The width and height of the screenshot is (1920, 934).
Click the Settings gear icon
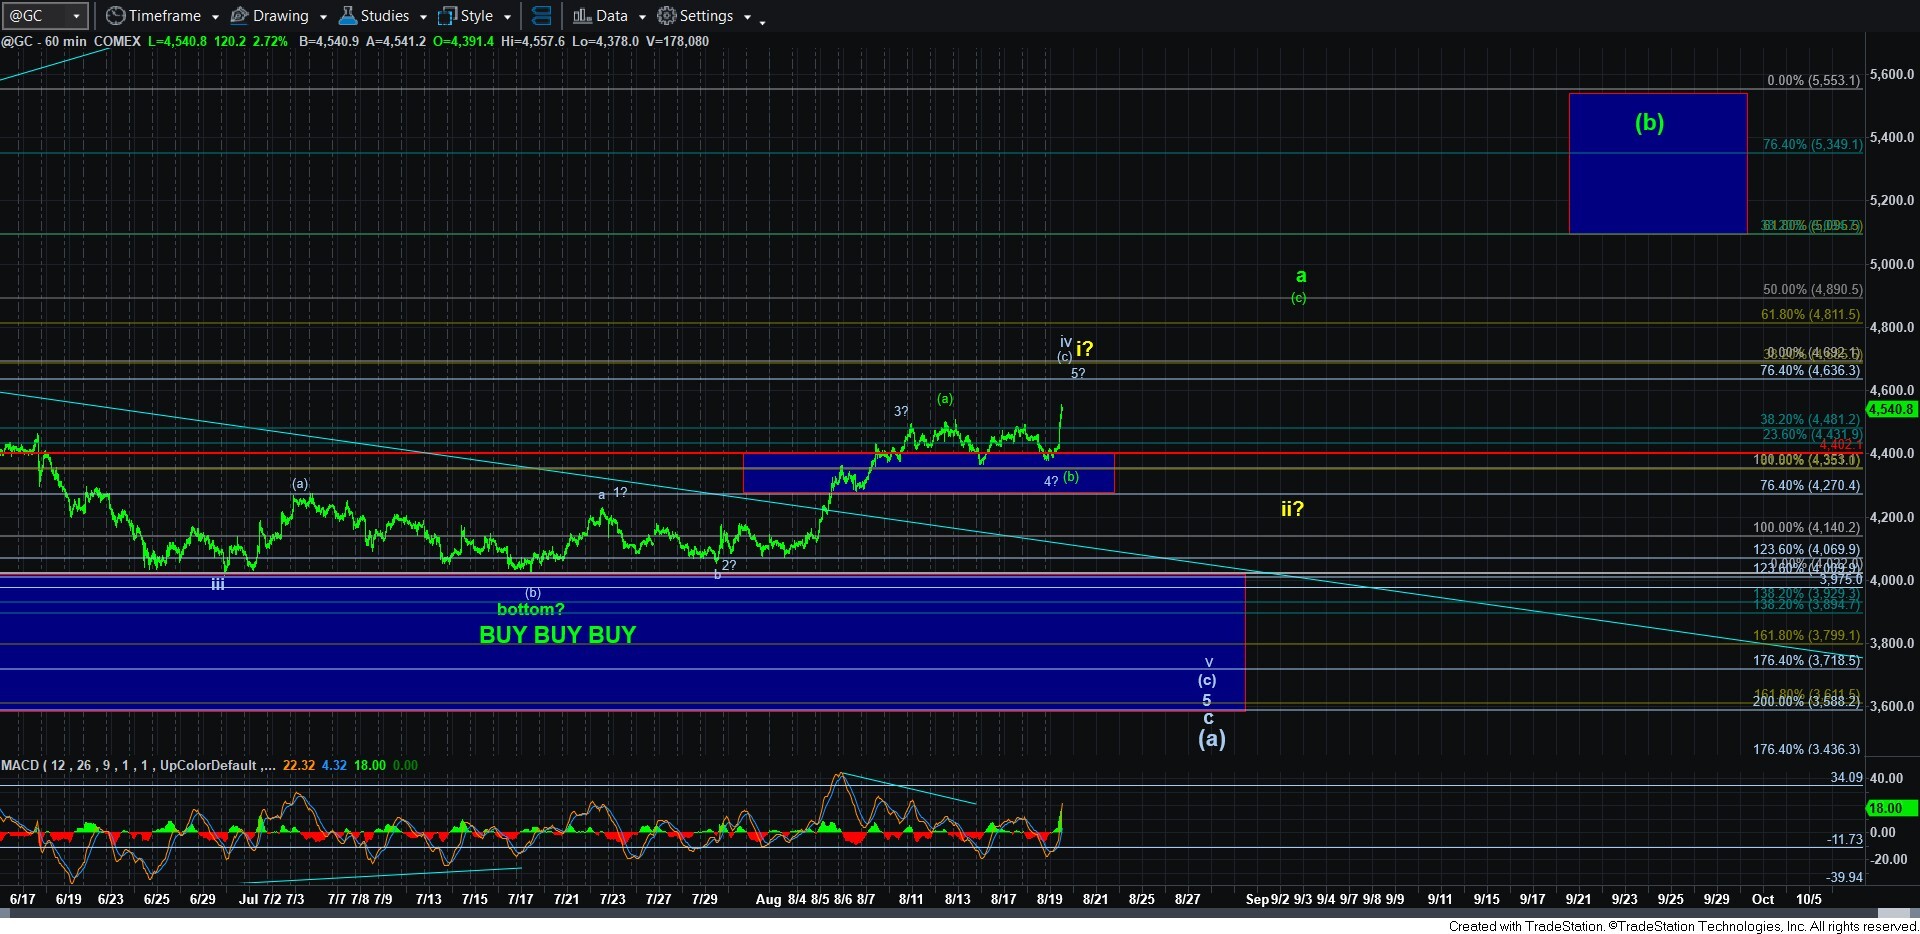click(x=666, y=15)
